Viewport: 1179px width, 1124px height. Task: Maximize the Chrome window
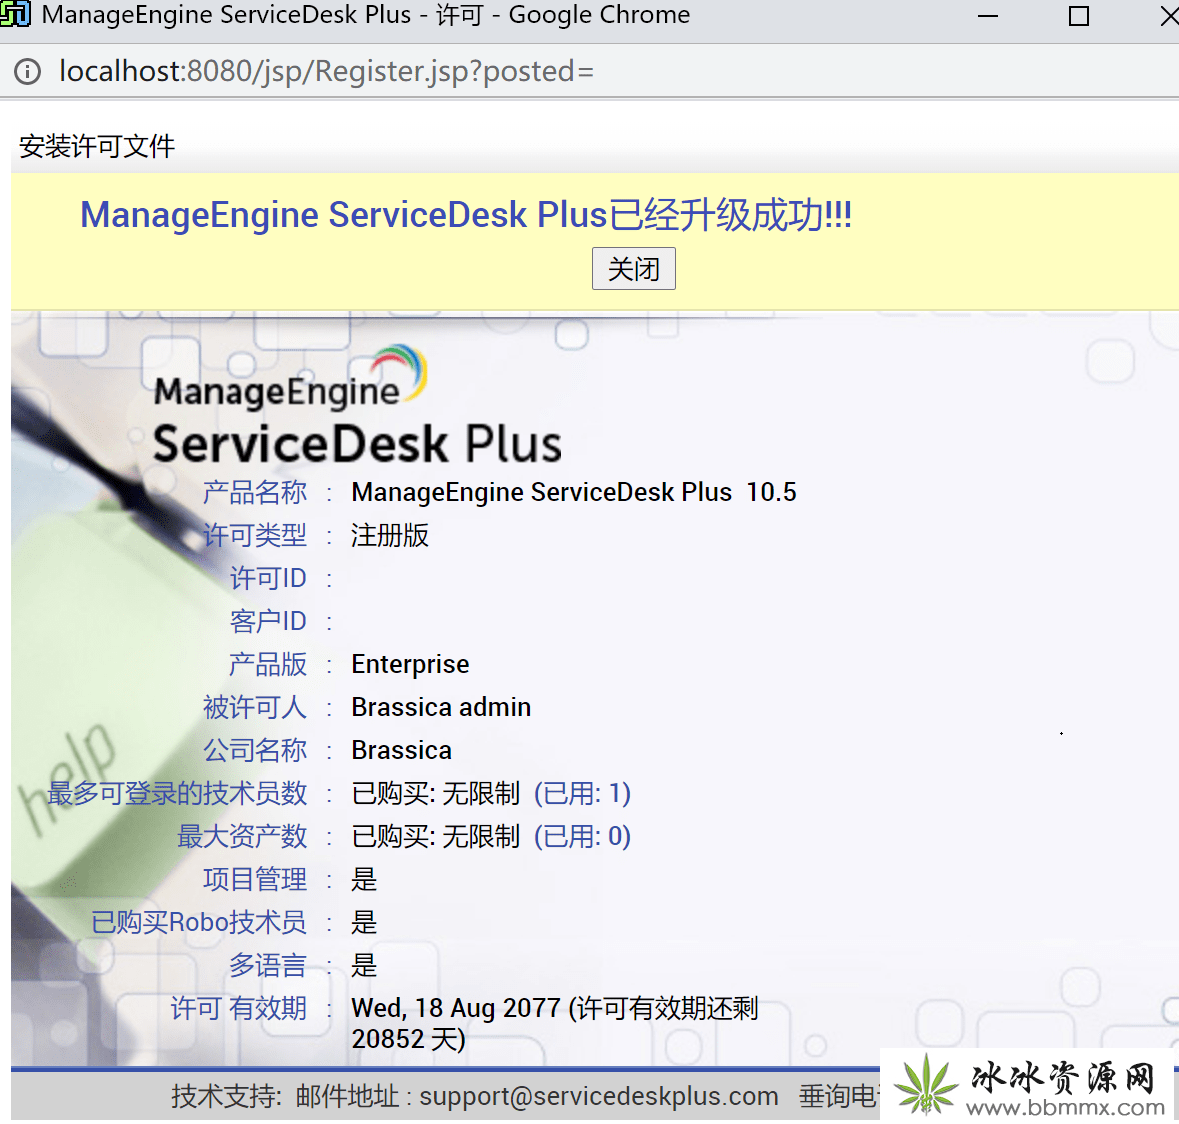coord(1078,15)
